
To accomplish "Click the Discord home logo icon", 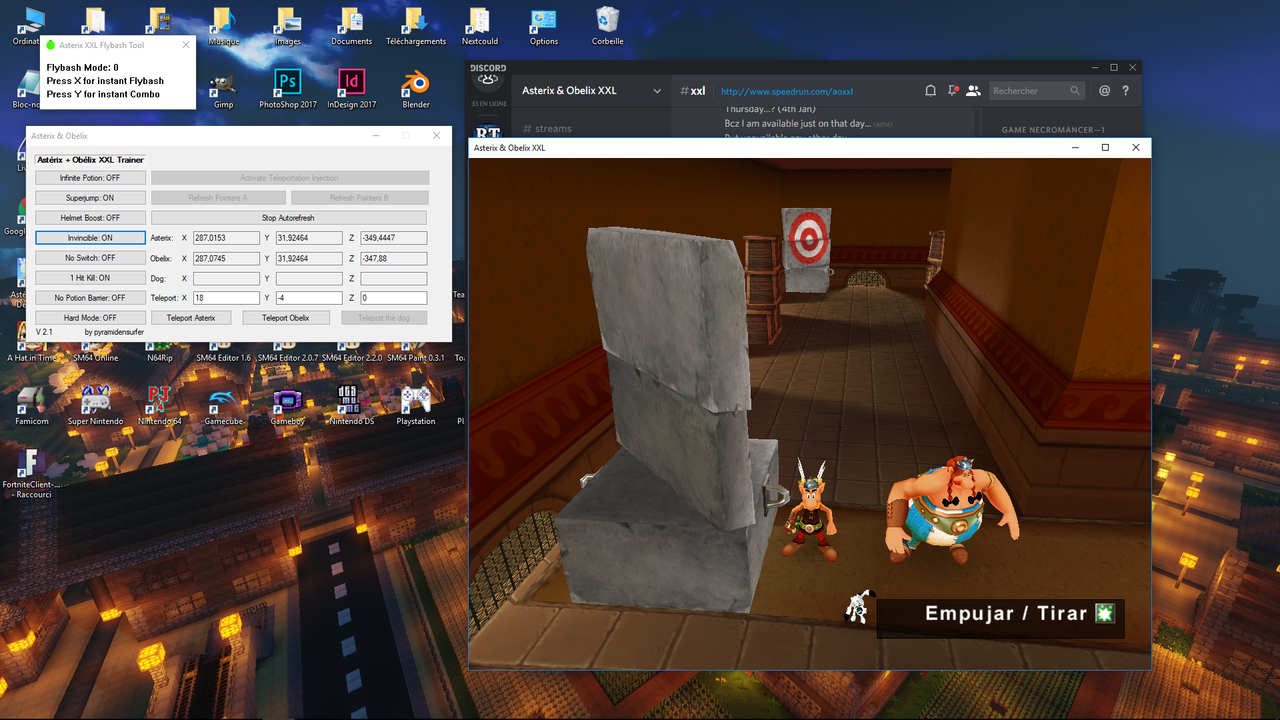I will (x=488, y=79).
